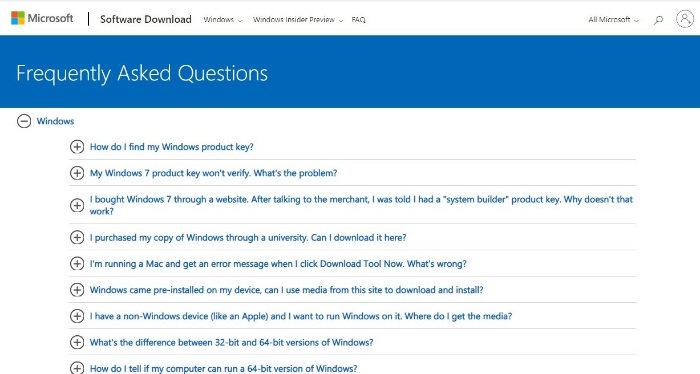Open 'I have a non-Windows device' question link
Image resolution: width=700 pixels, height=374 pixels.
[x=301, y=316]
